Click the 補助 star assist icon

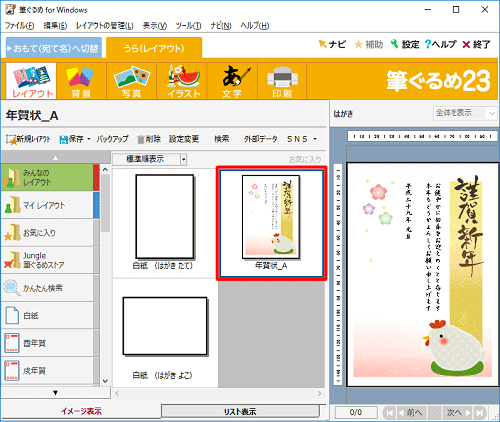(x=369, y=44)
